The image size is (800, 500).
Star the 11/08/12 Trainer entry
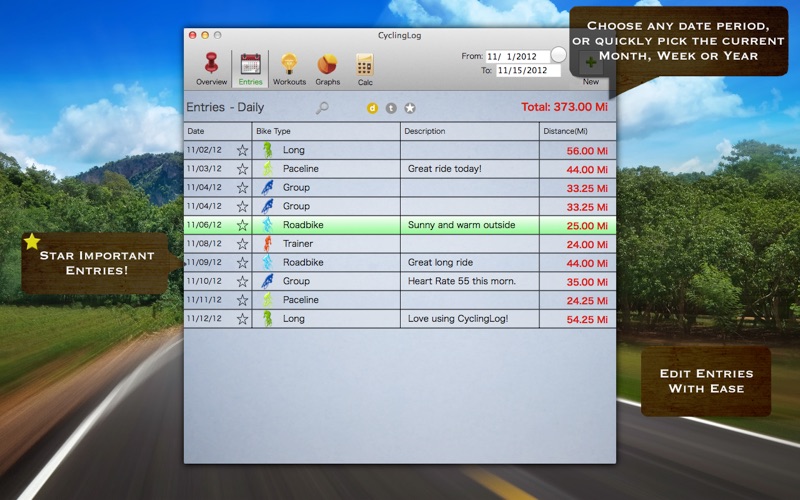coord(242,244)
